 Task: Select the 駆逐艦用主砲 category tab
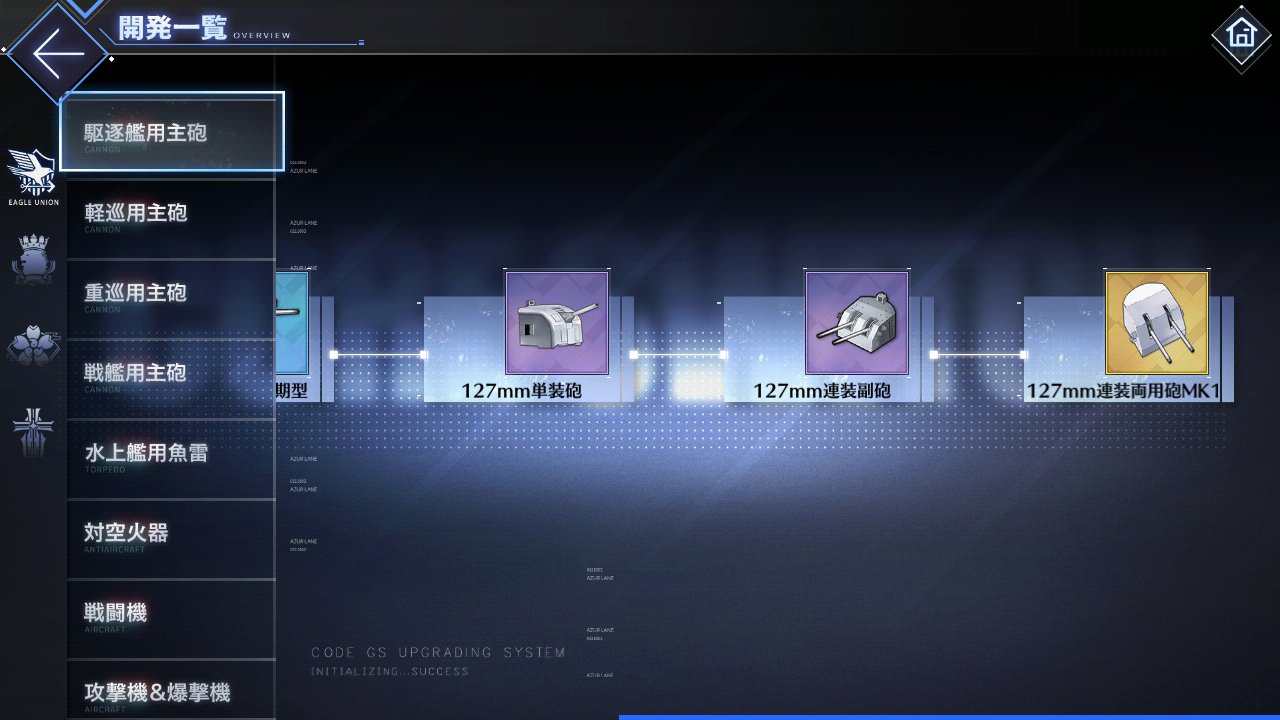[x=172, y=131]
